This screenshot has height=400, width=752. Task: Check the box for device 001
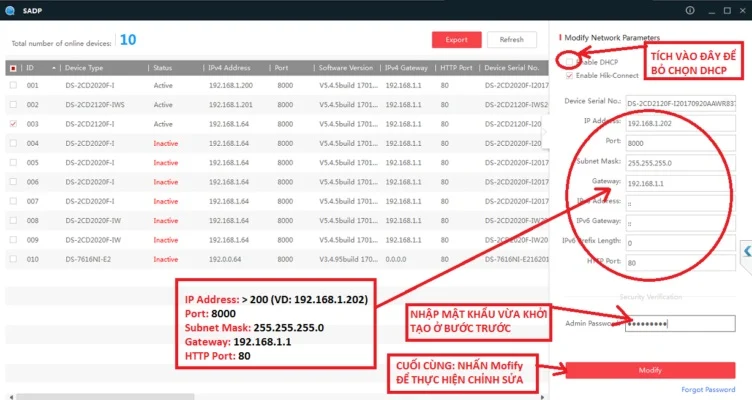point(13,85)
